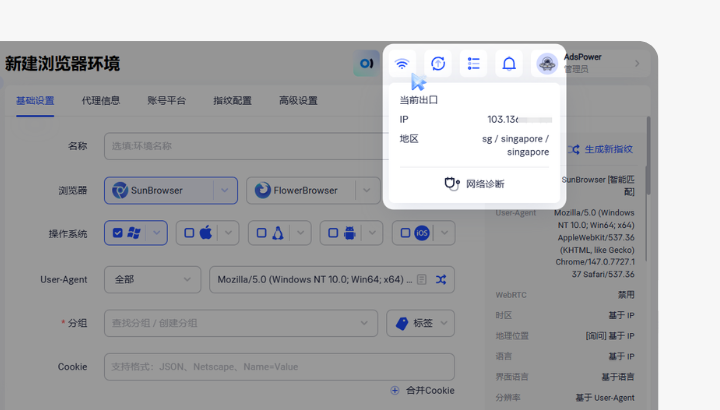Click the 时区 基于 IP value
The image size is (720, 410).
(x=621, y=315)
